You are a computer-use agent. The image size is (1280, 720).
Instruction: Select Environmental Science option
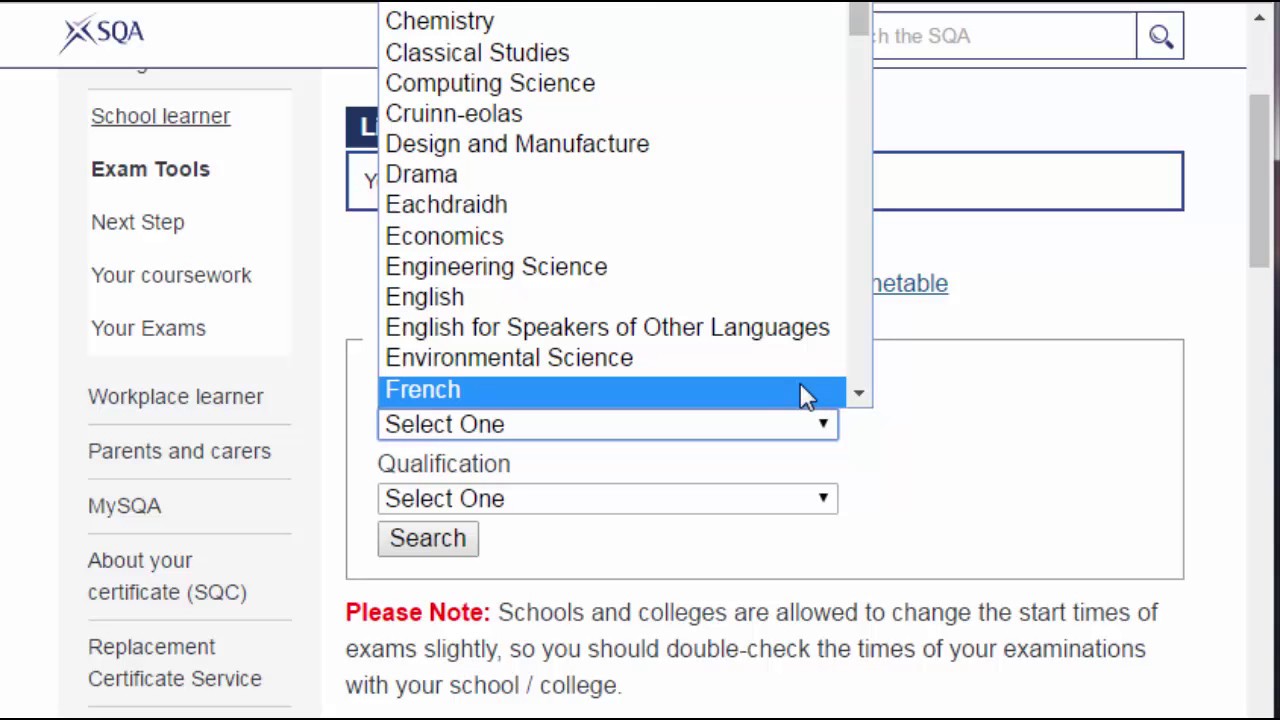509,358
